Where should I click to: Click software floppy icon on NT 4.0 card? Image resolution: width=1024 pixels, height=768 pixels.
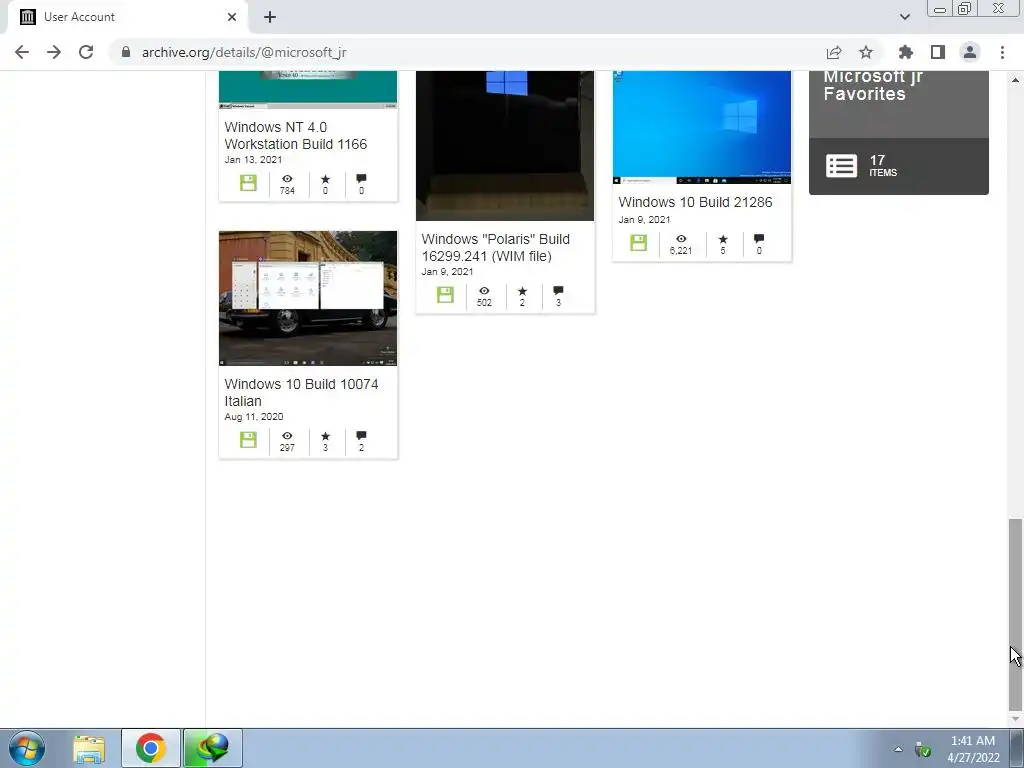click(248, 183)
